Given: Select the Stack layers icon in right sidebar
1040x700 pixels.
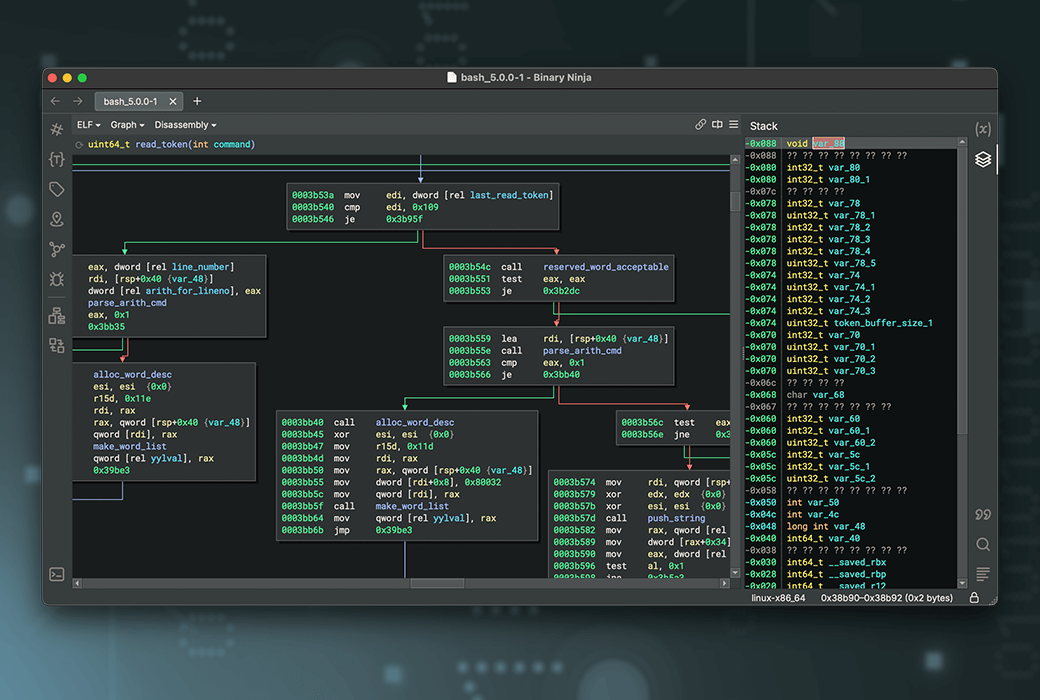Looking at the screenshot, I should [983, 159].
